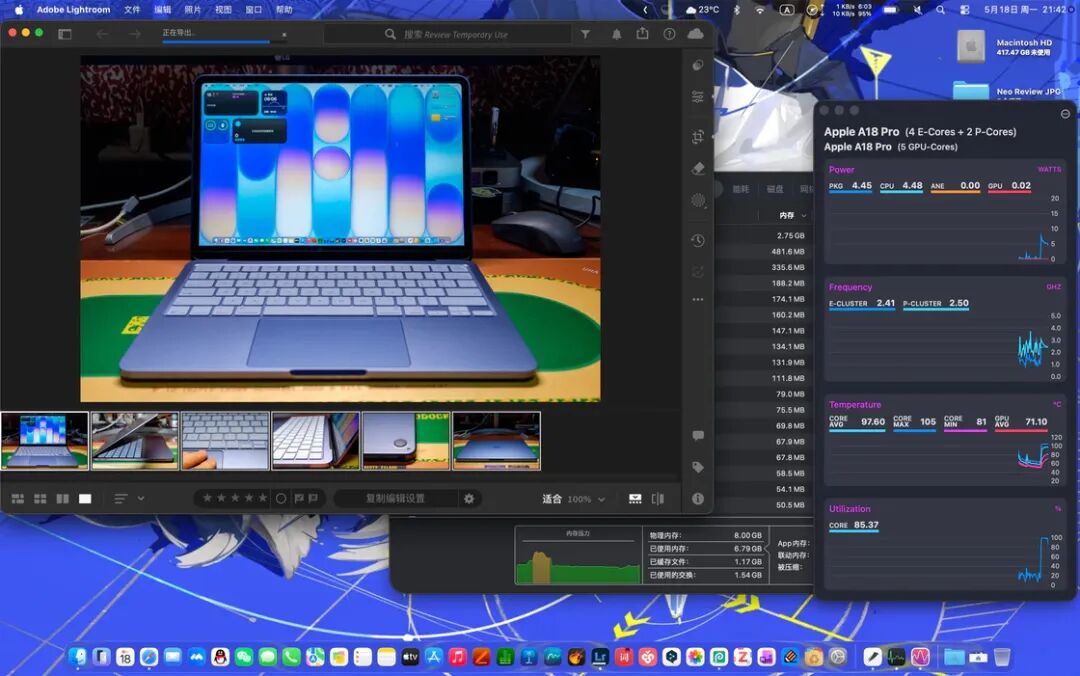Image resolution: width=1080 pixels, height=676 pixels.
Task: Switch to single photo detail view
Action: 85,499
